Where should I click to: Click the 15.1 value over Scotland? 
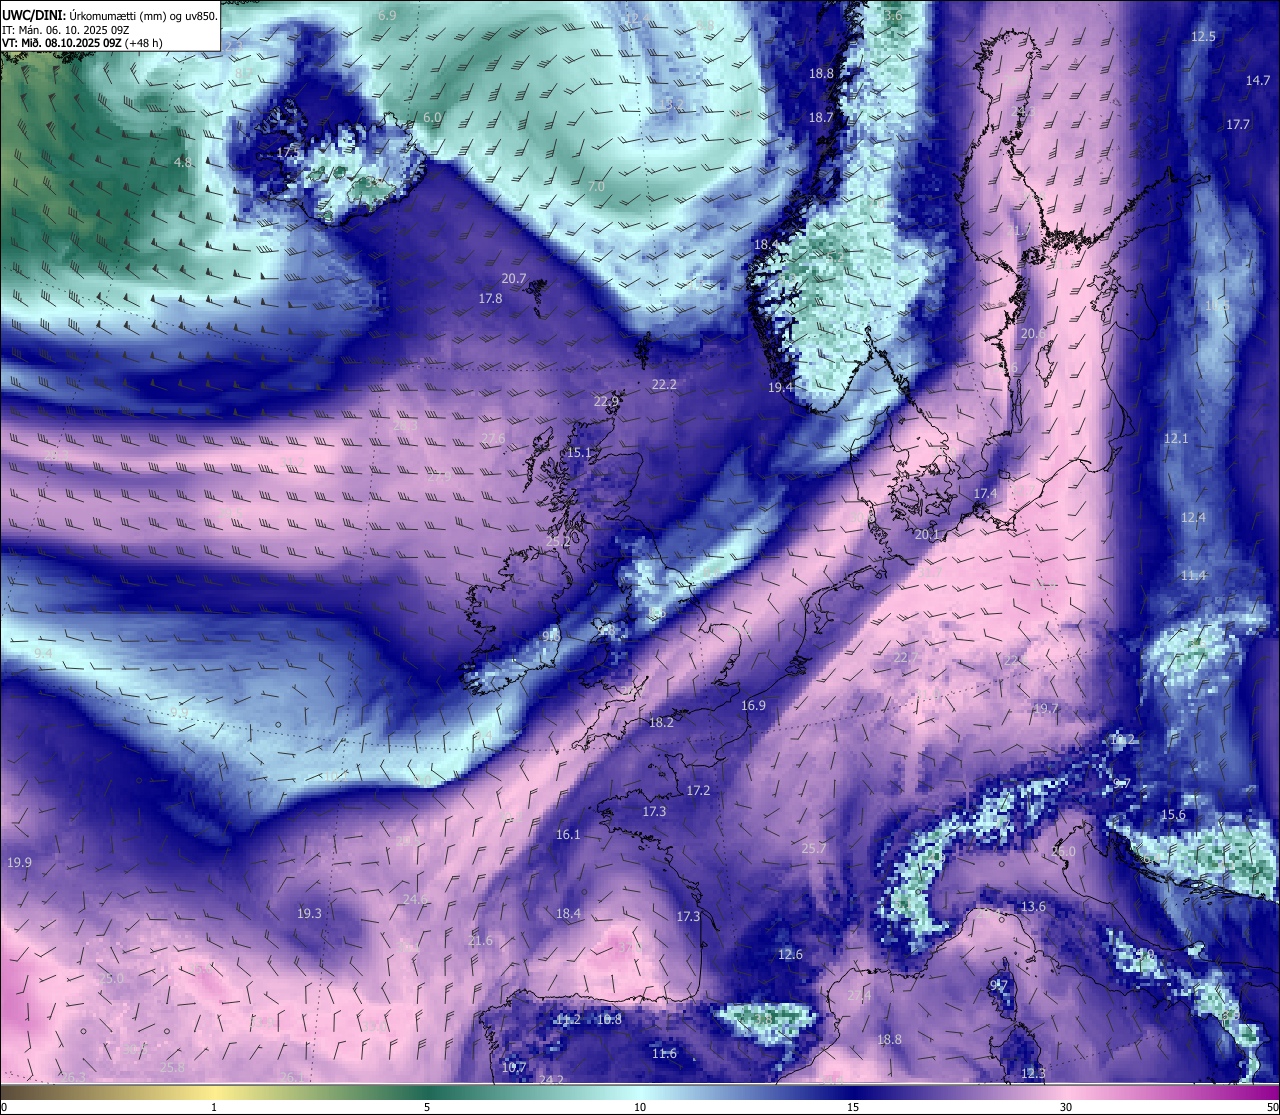[579, 452]
